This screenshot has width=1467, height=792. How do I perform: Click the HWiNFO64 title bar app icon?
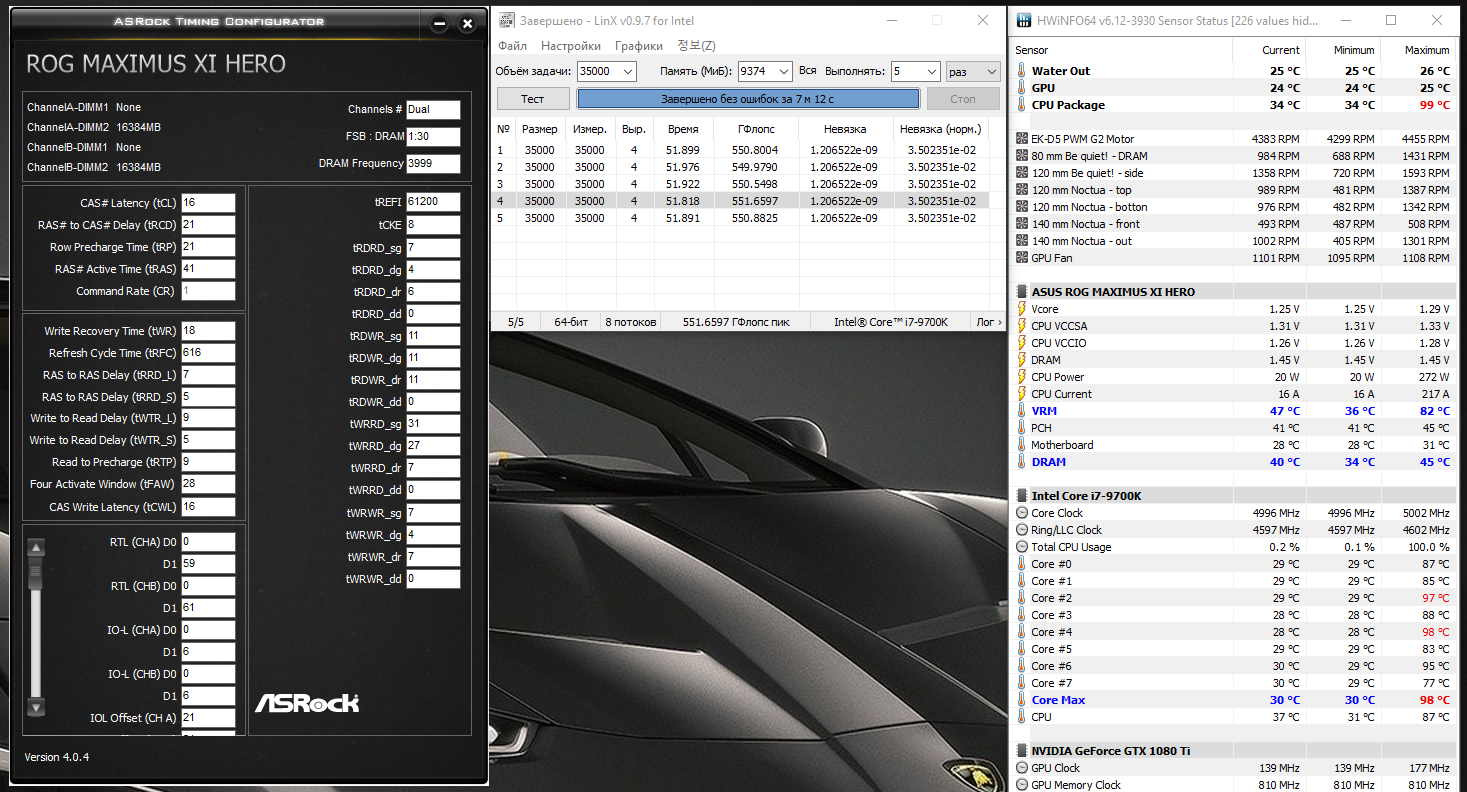1023,20
